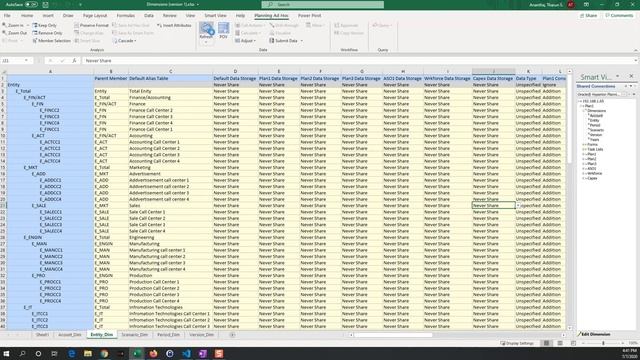
Task: Switch to the Data ribbon tab
Action: 149,16
